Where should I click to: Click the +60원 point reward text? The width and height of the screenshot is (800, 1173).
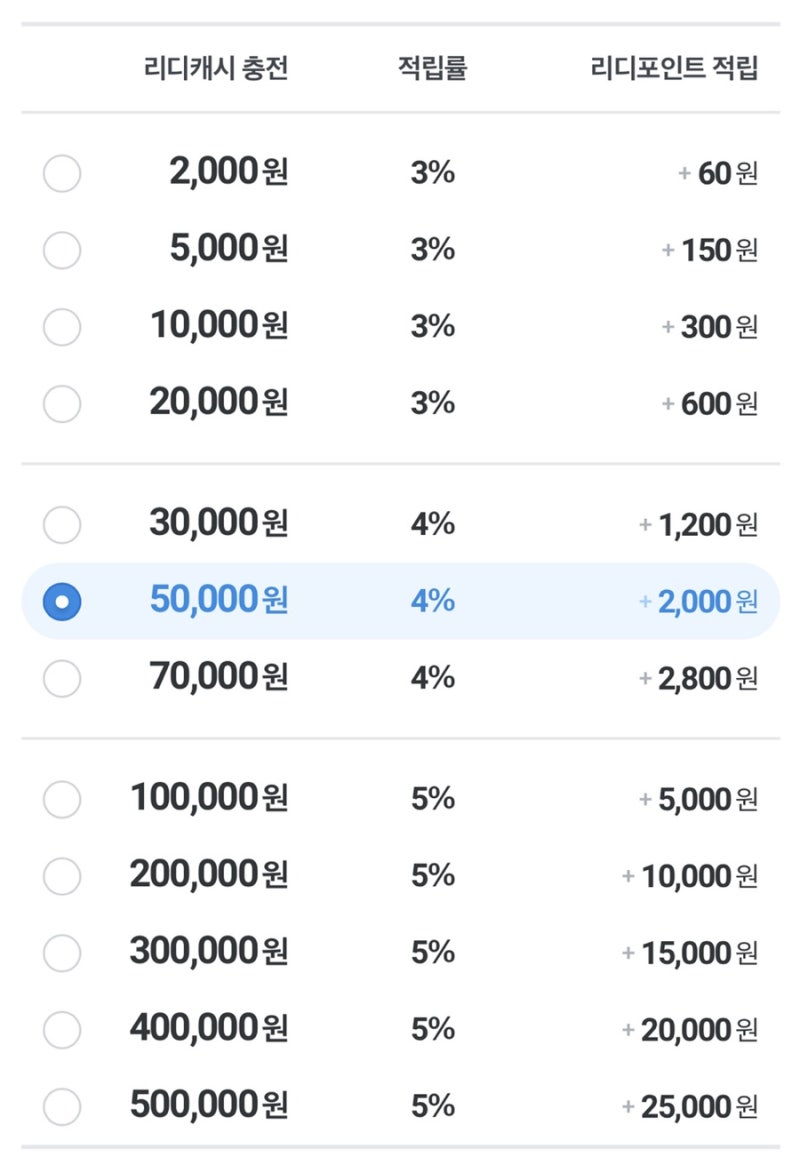click(718, 174)
